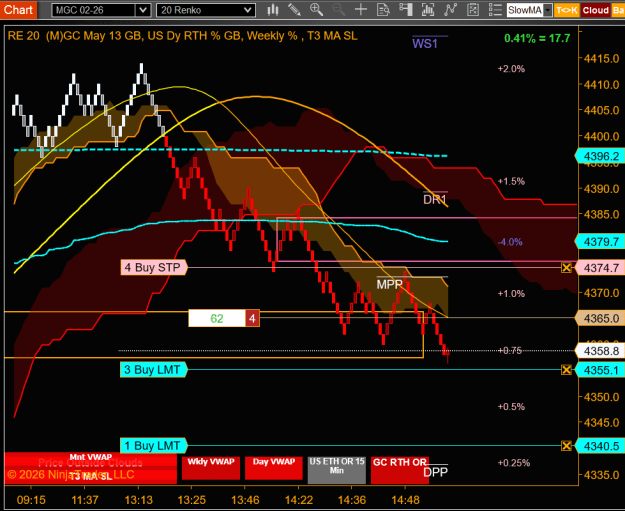Image resolution: width=625 pixels, height=511 pixels.
Task: Click the green 0.41% = 17.7 readout
Action: click(x=537, y=38)
